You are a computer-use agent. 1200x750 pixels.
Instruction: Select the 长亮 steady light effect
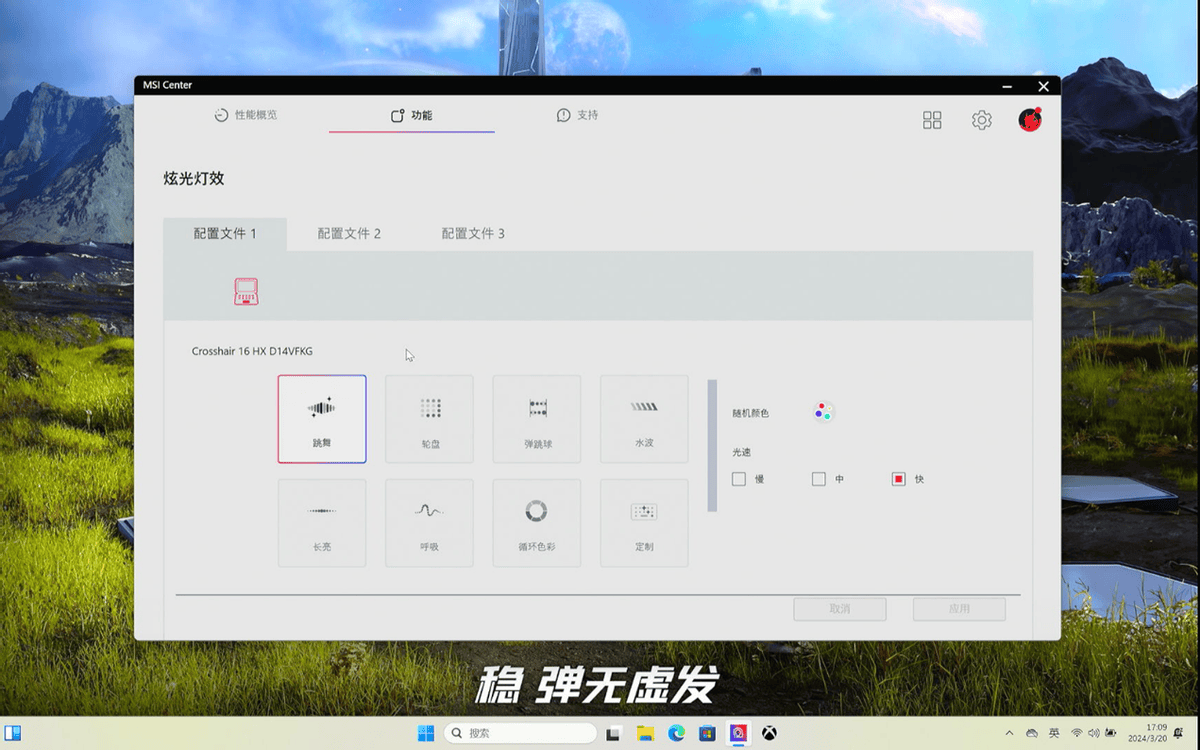click(x=322, y=523)
